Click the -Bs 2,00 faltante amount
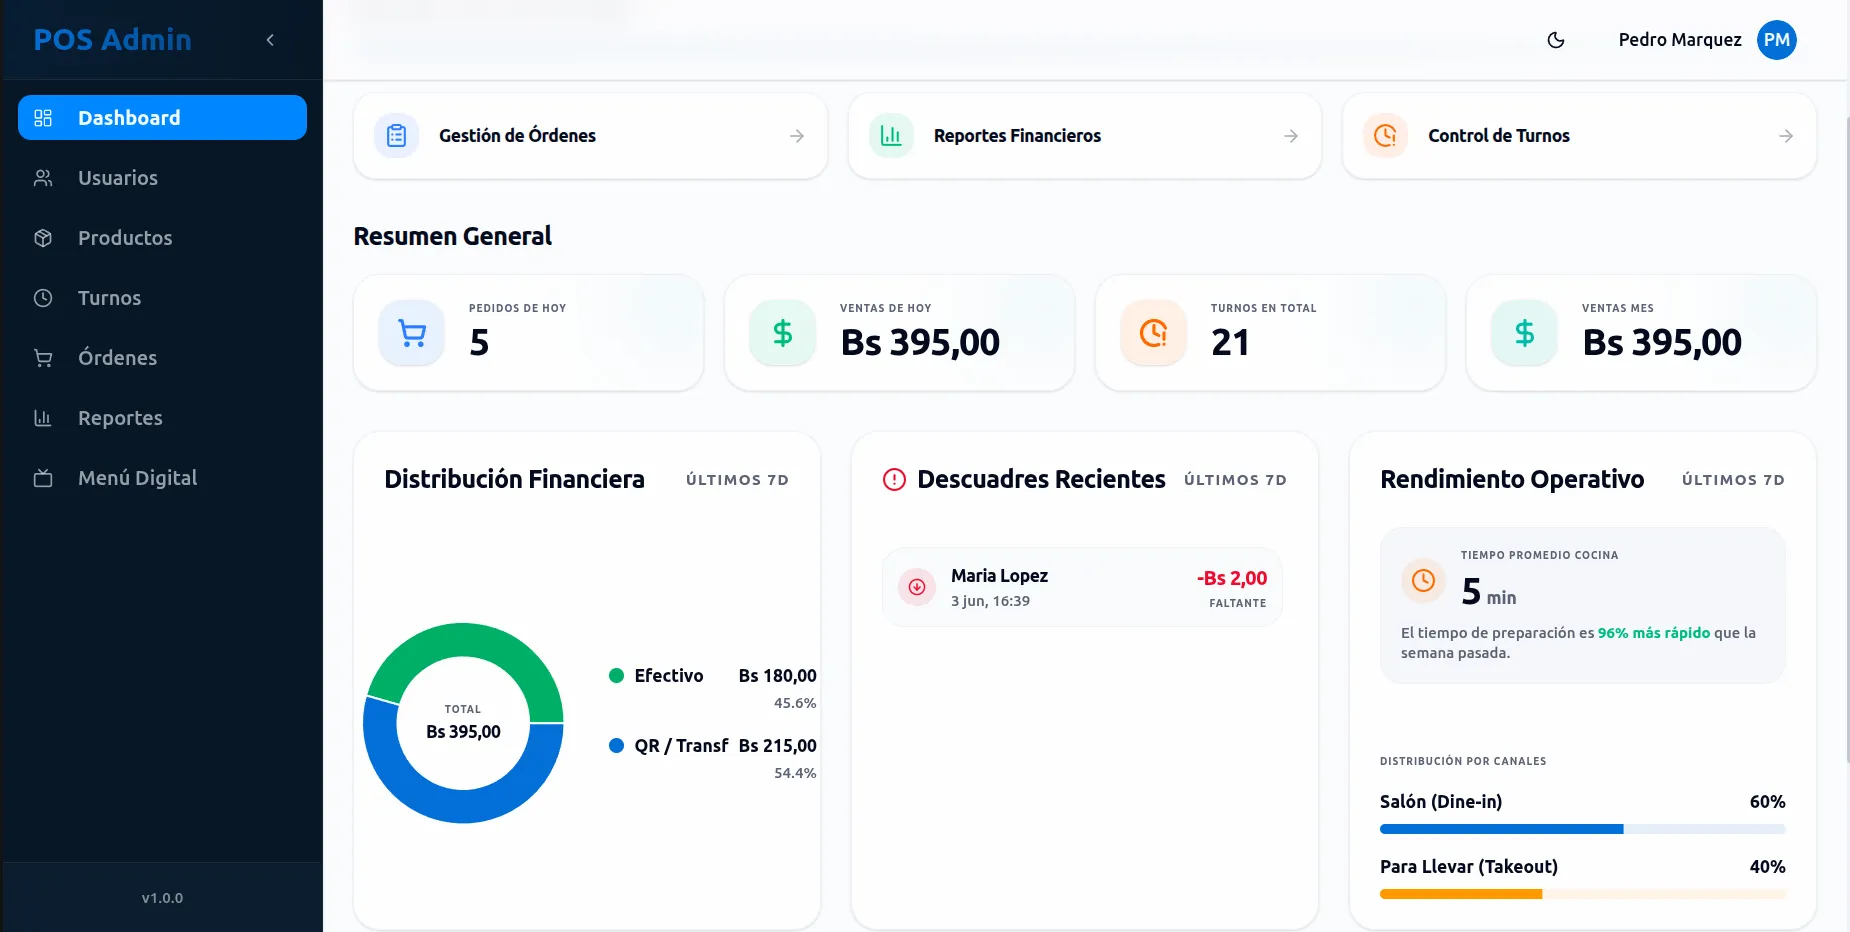The height and width of the screenshot is (932, 1850). (1232, 578)
